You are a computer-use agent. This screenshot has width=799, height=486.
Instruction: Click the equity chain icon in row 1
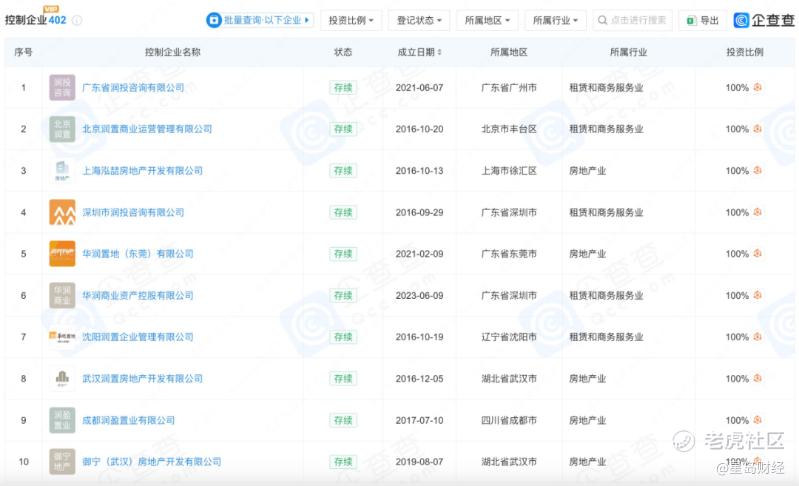coord(758,87)
